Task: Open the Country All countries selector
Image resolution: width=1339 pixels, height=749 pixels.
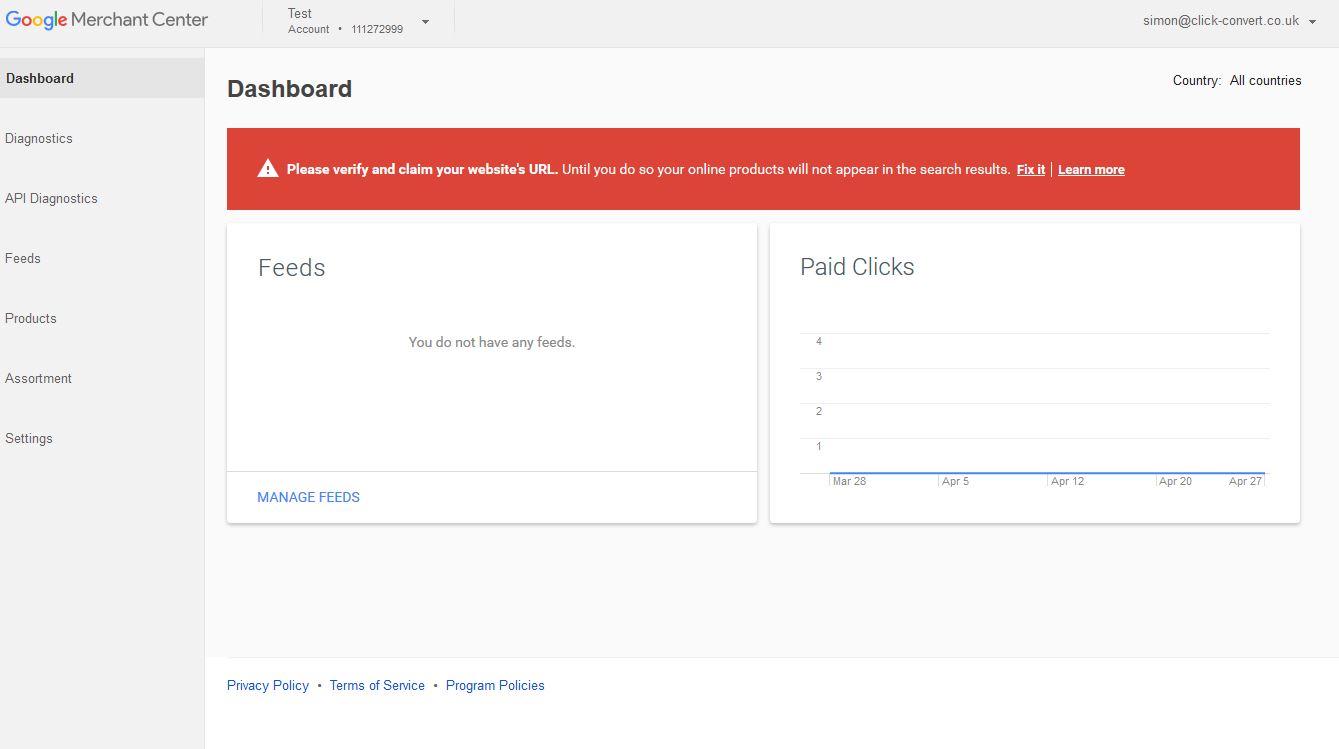Action: click(x=1237, y=81)
